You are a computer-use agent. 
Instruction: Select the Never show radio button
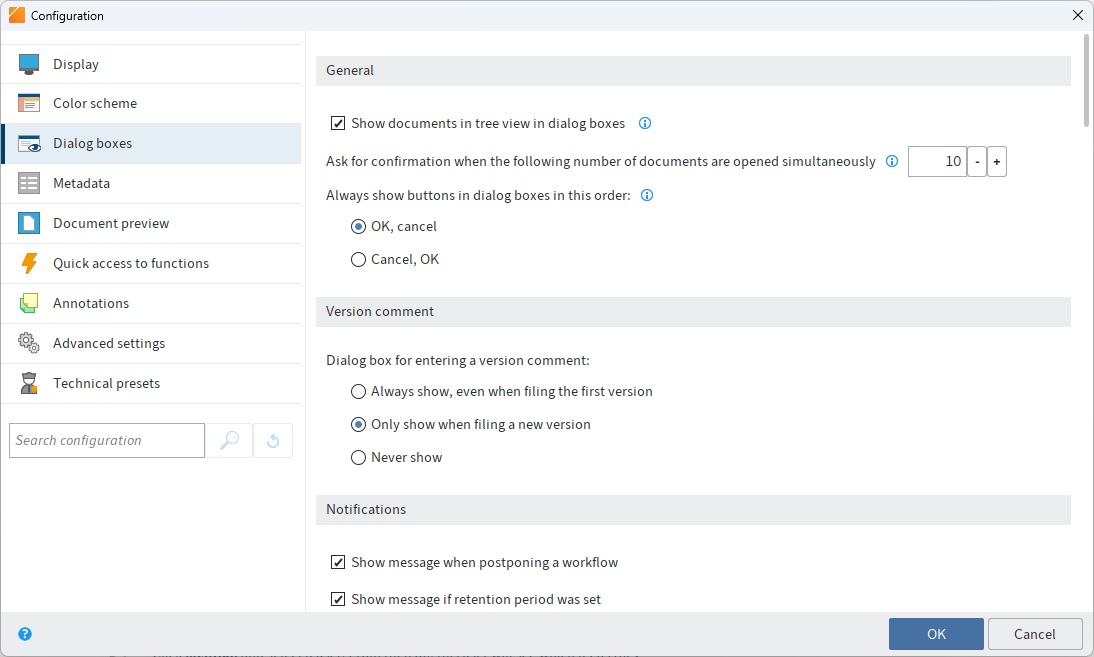click(358, 457)
